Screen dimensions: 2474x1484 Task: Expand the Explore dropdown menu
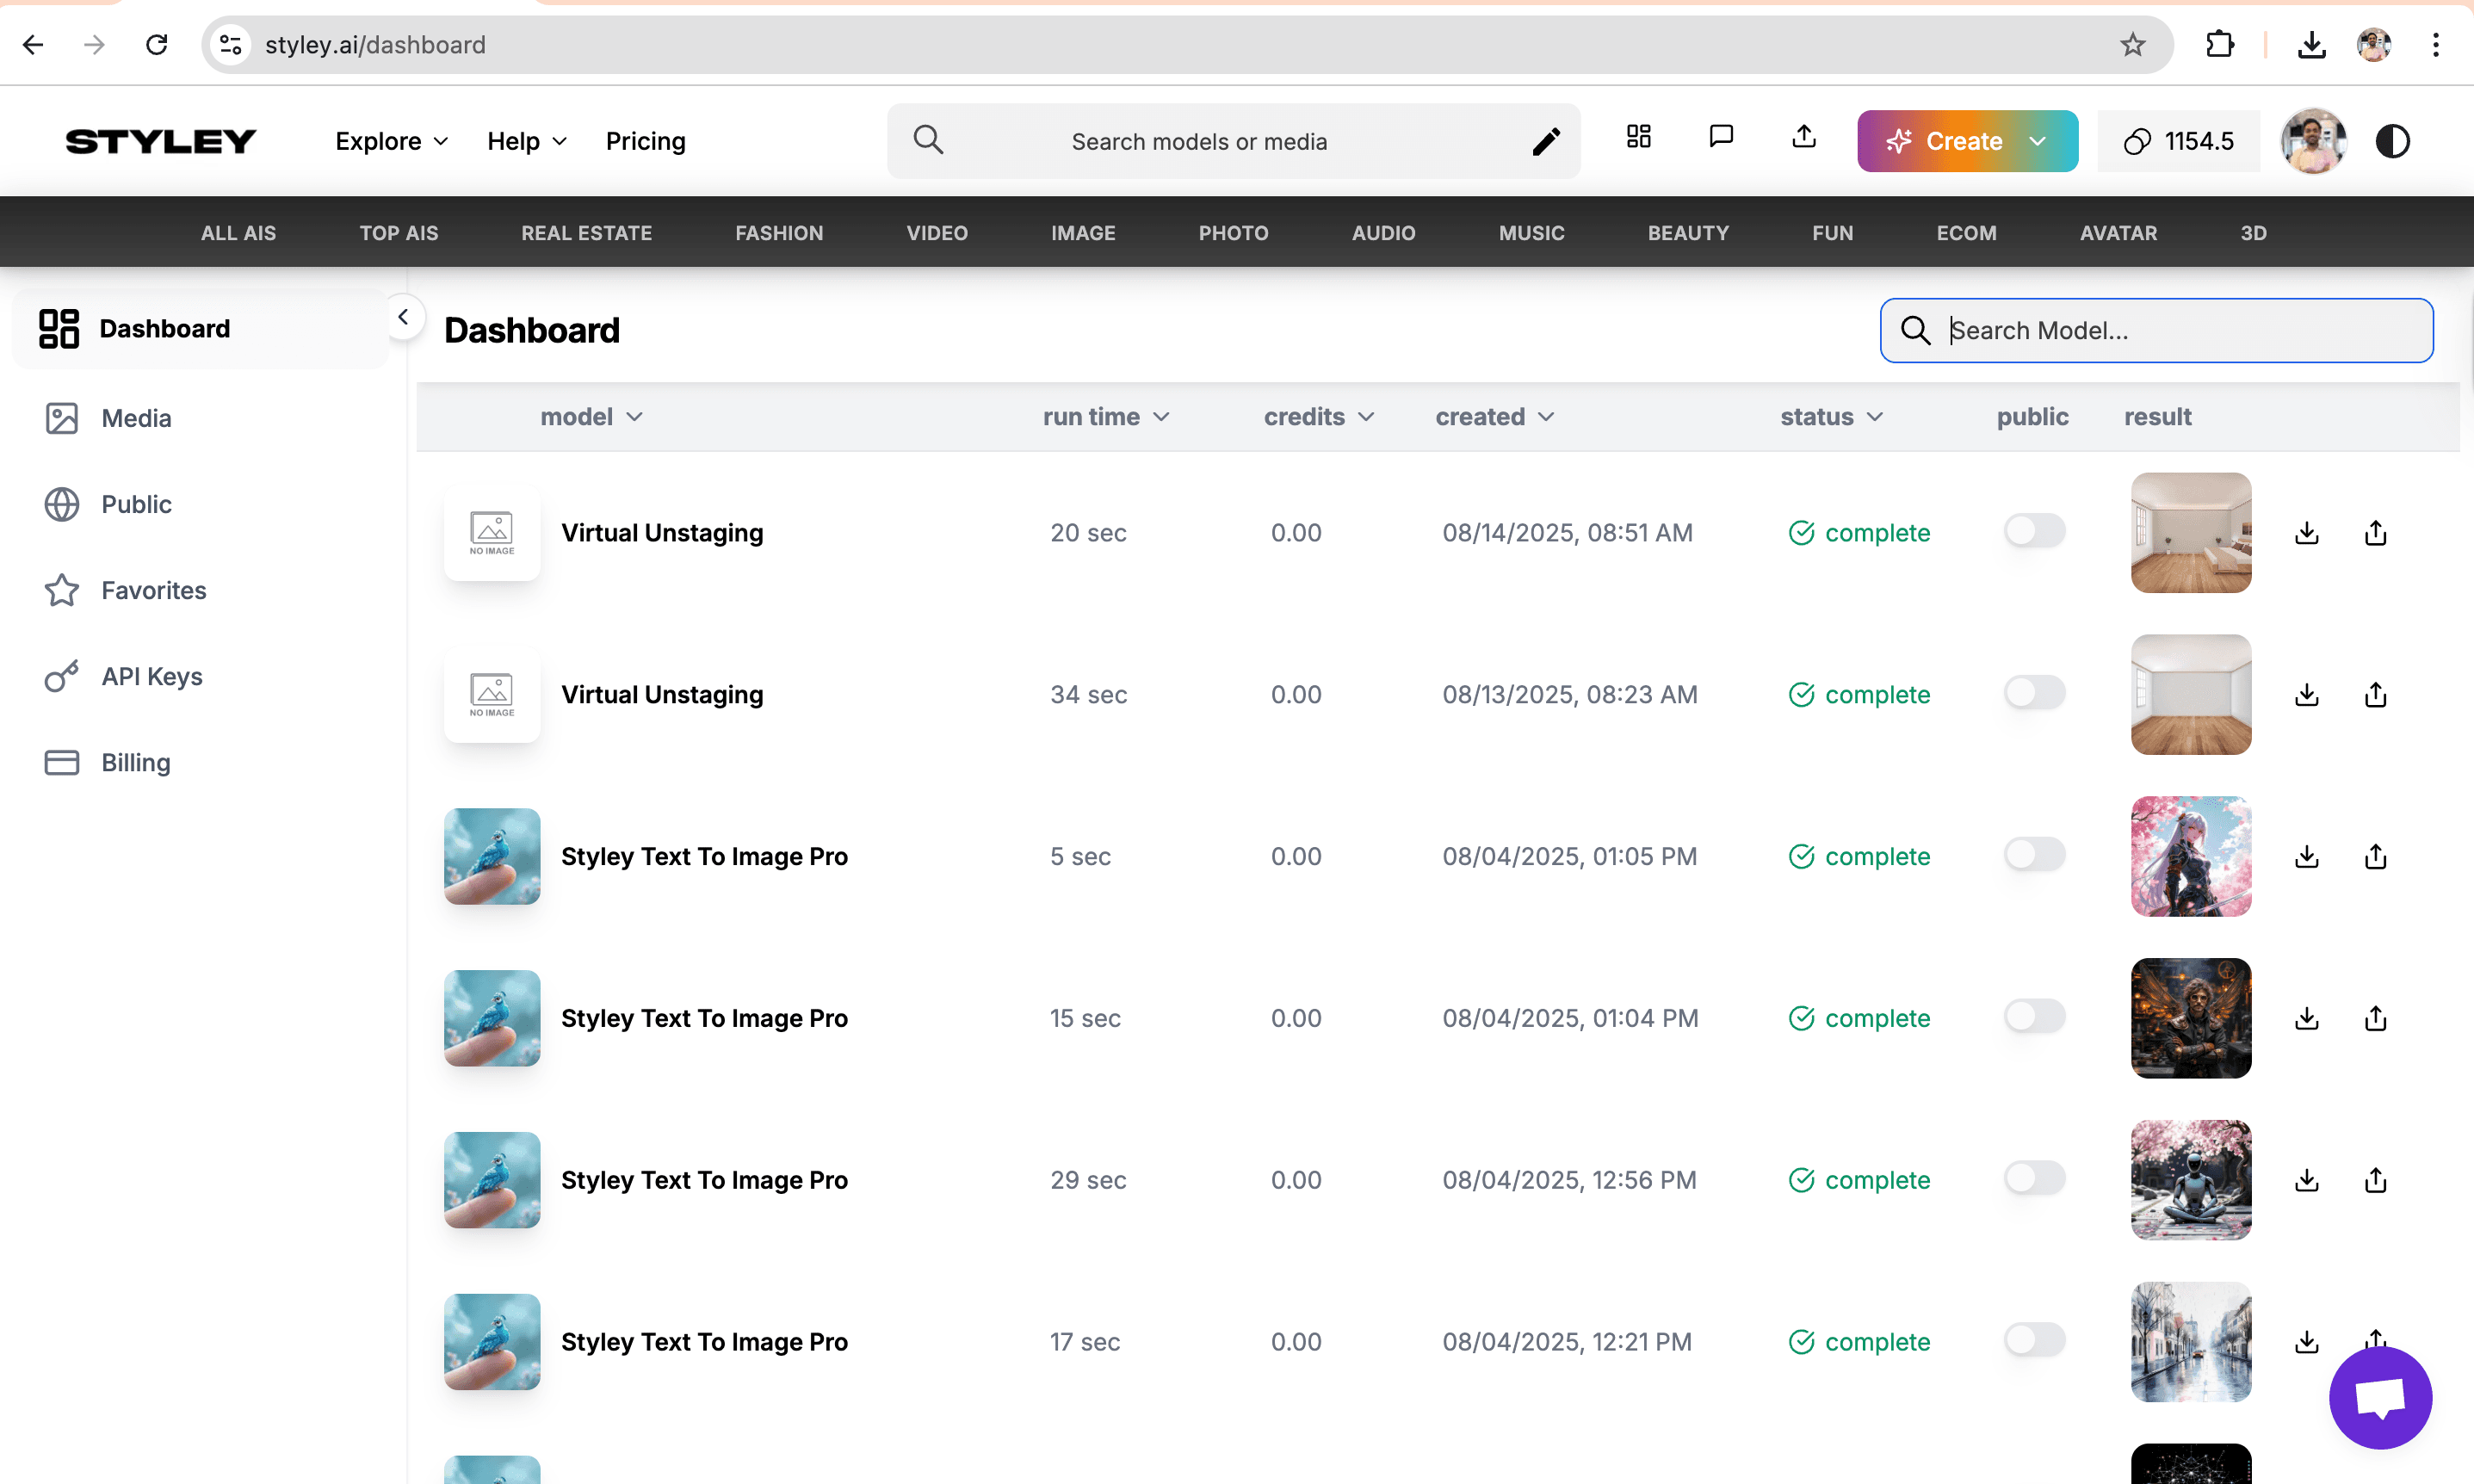(x=391, y=141)
